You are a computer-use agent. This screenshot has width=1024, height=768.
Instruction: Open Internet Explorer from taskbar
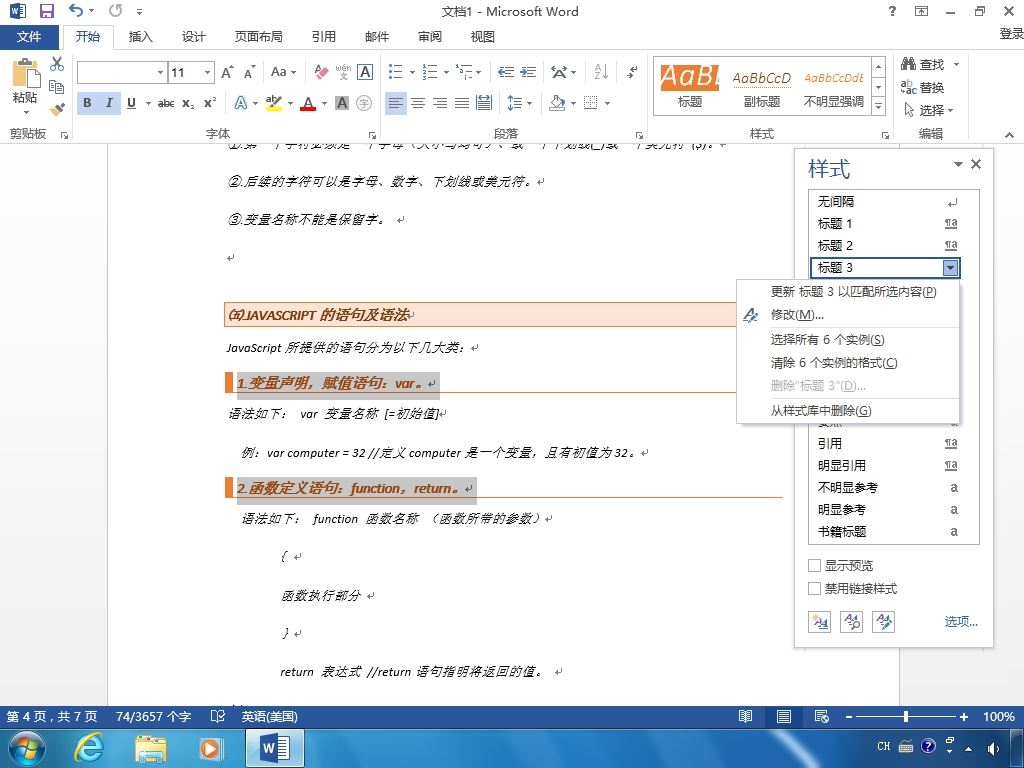pyautogui.click(x=89, y=748)
